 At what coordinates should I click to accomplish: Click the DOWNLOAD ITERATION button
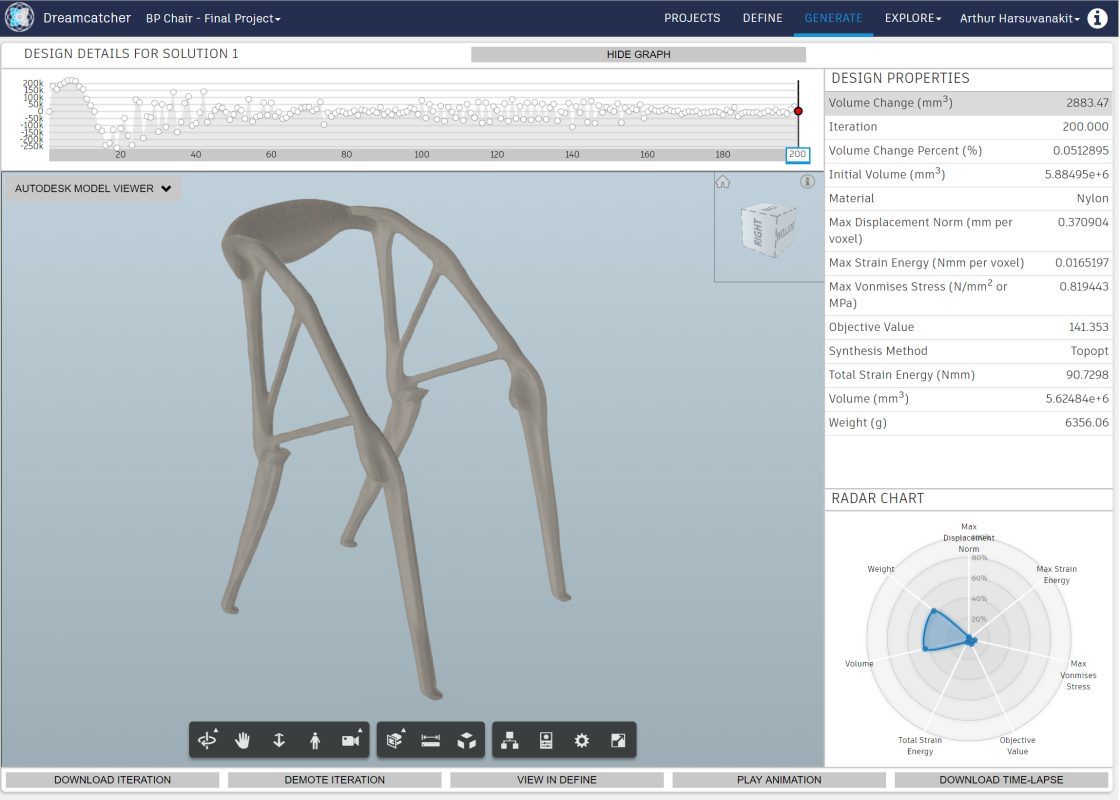pos(111,779)
